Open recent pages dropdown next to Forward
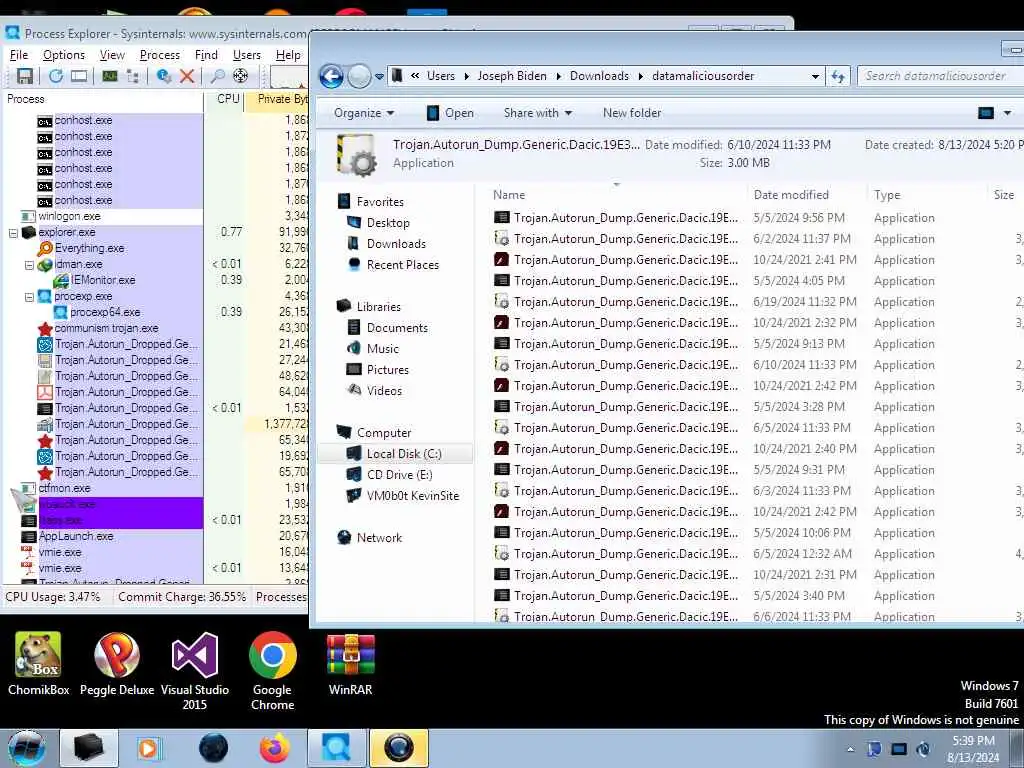Viewport: 1024px width, 768px height. point(379,77)
